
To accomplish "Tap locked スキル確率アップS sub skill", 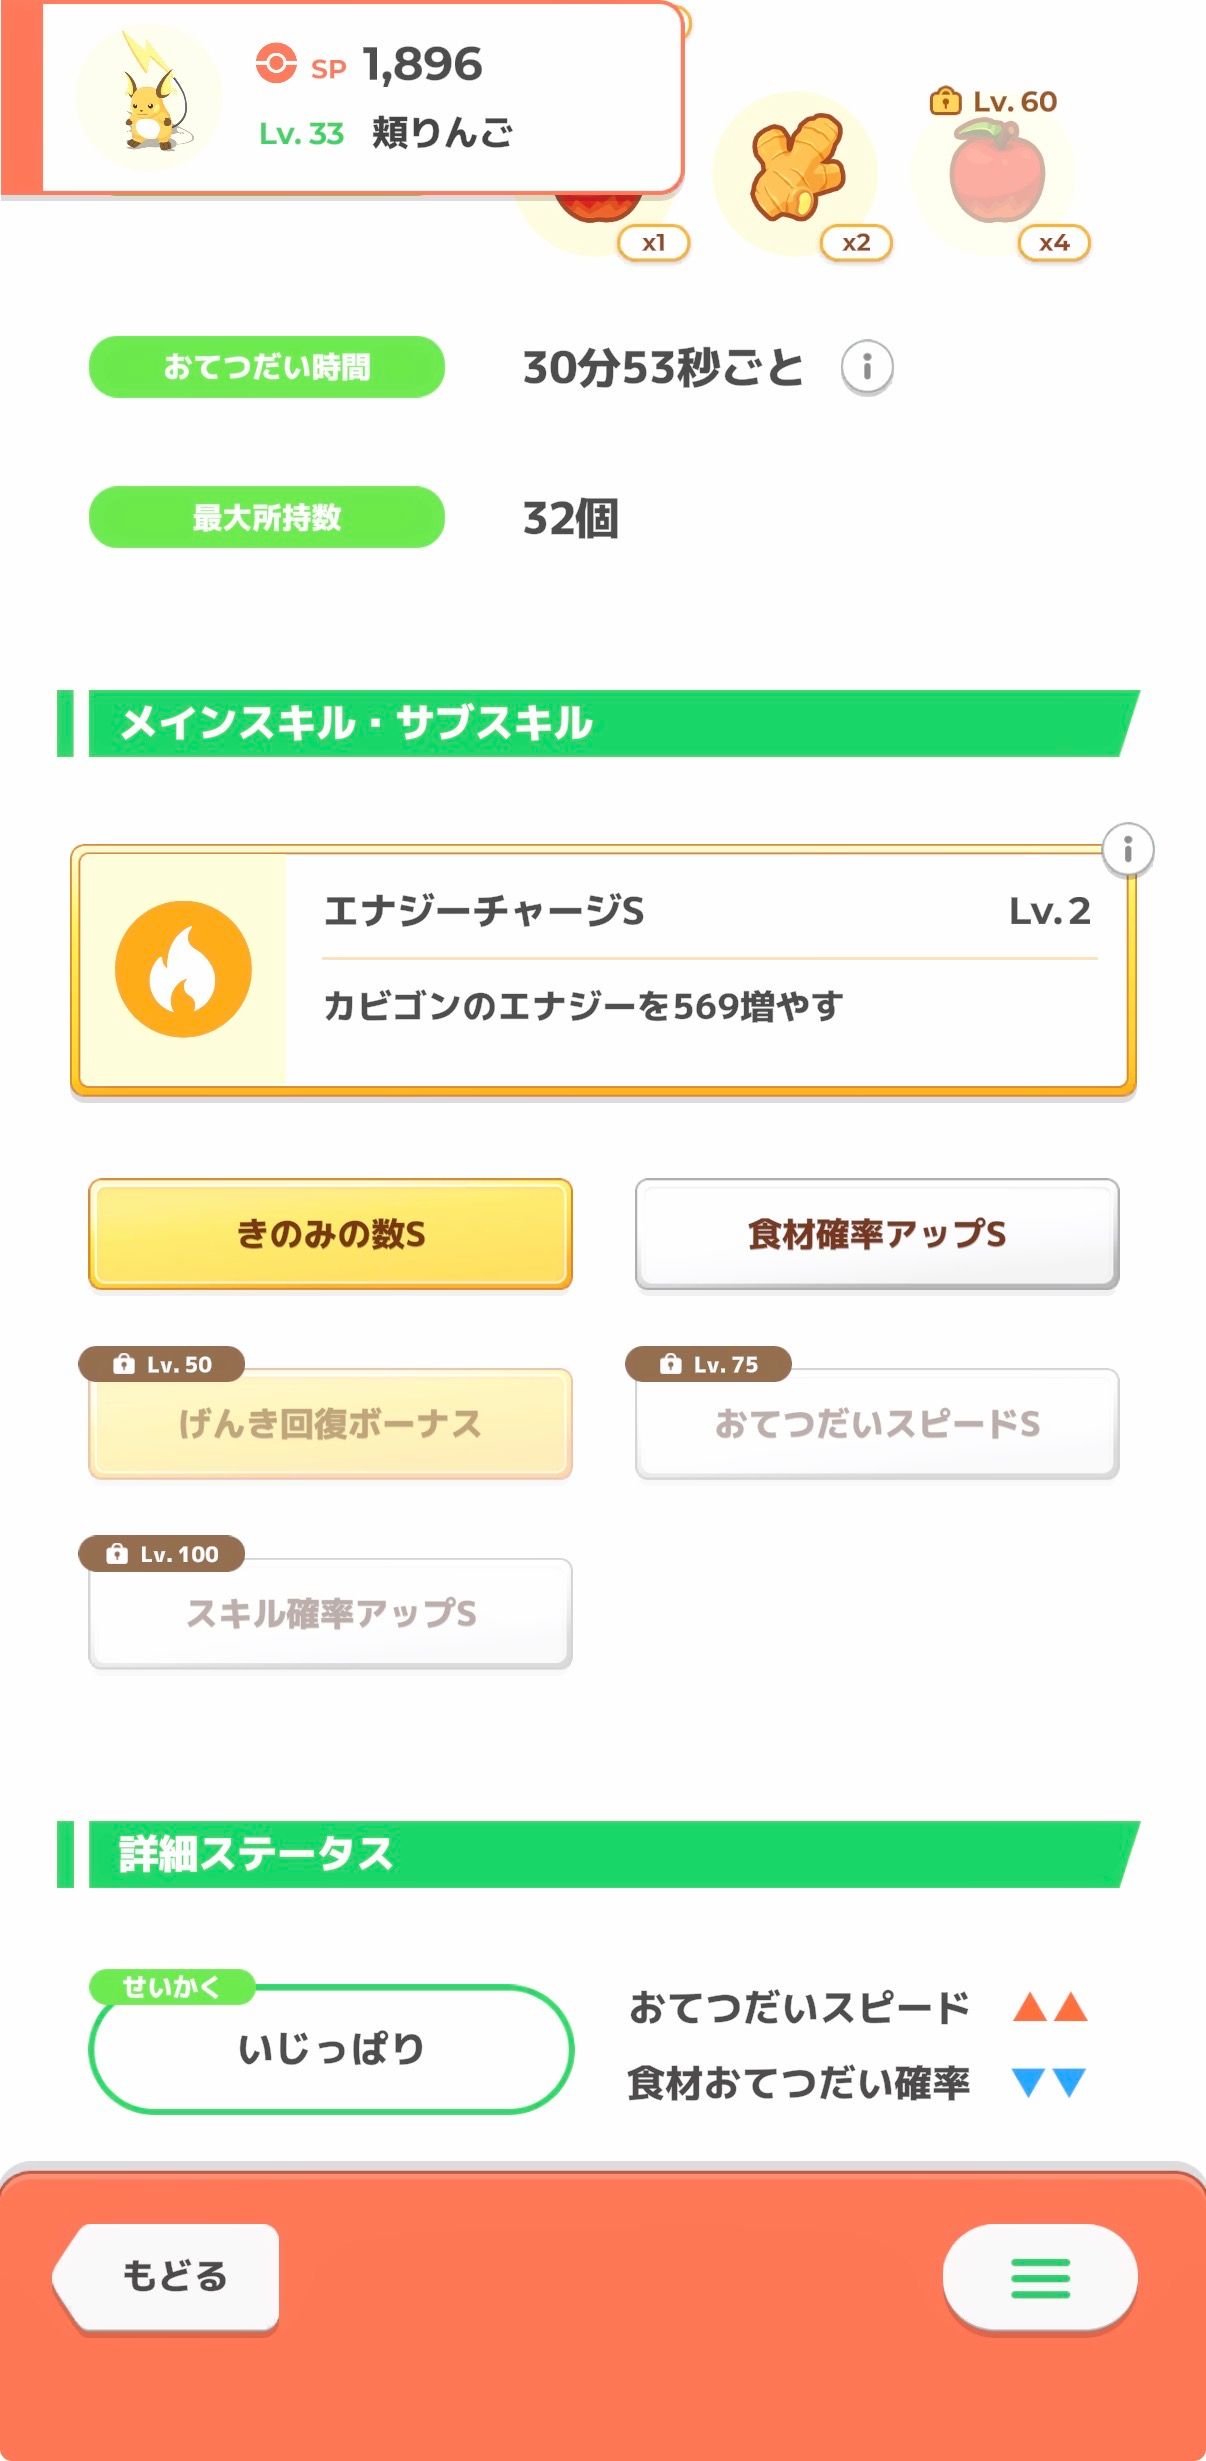I will click(330, 1612).
